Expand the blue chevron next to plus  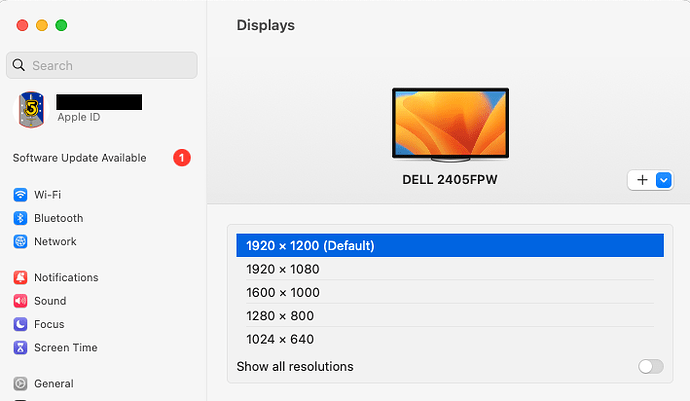click(664, 180)
